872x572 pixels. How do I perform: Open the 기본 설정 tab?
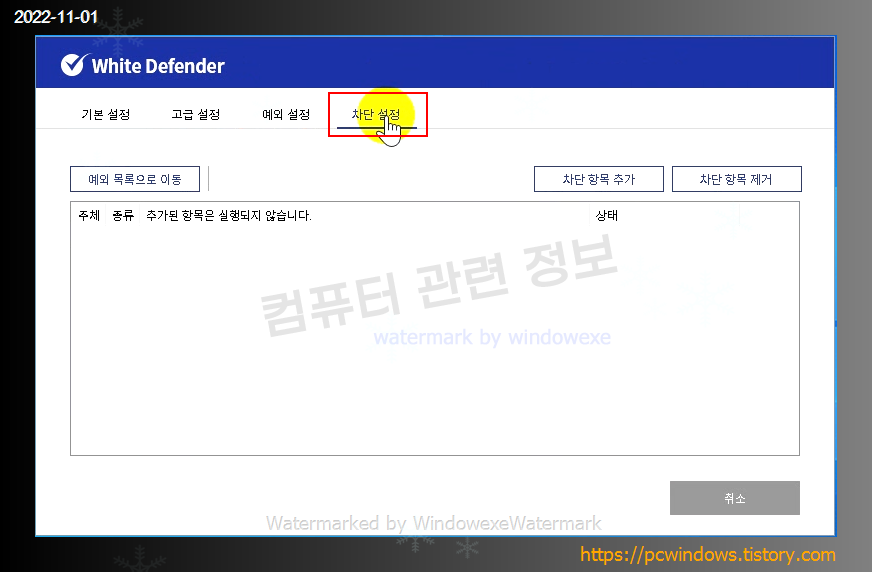click(x=106, y=115)
